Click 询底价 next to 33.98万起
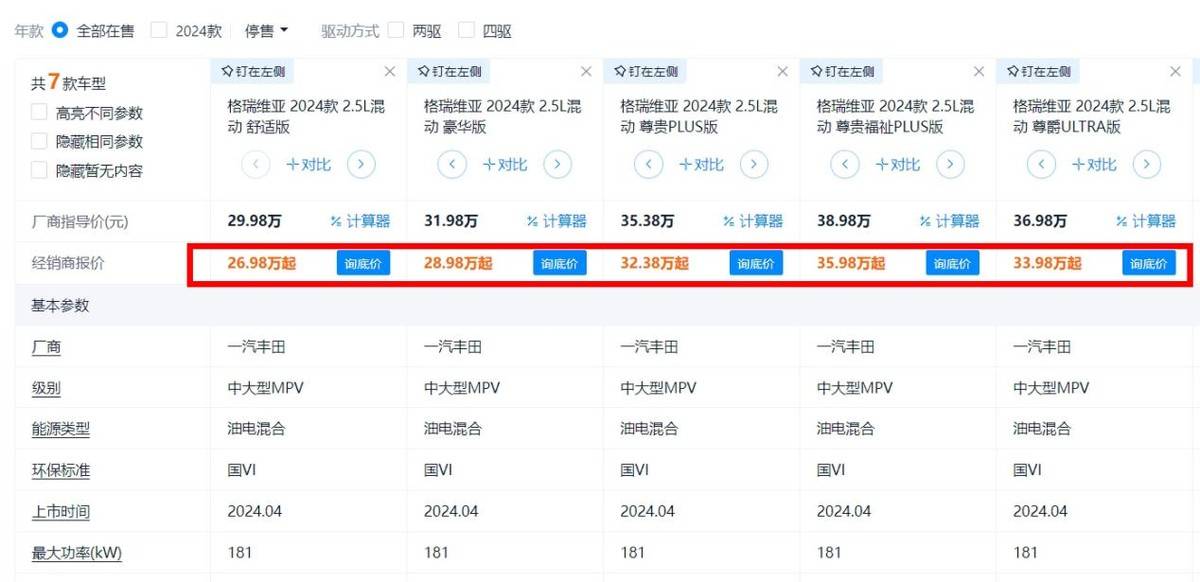Screen dimensions: 1200x582 point(1149,263)
